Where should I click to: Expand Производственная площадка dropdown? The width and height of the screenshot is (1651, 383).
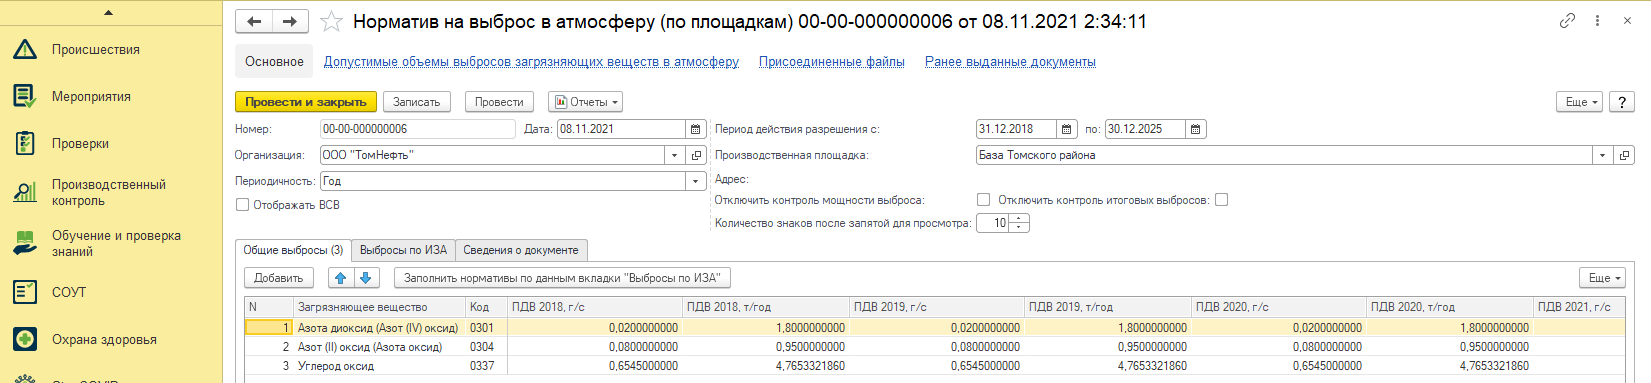(1603, 155)
